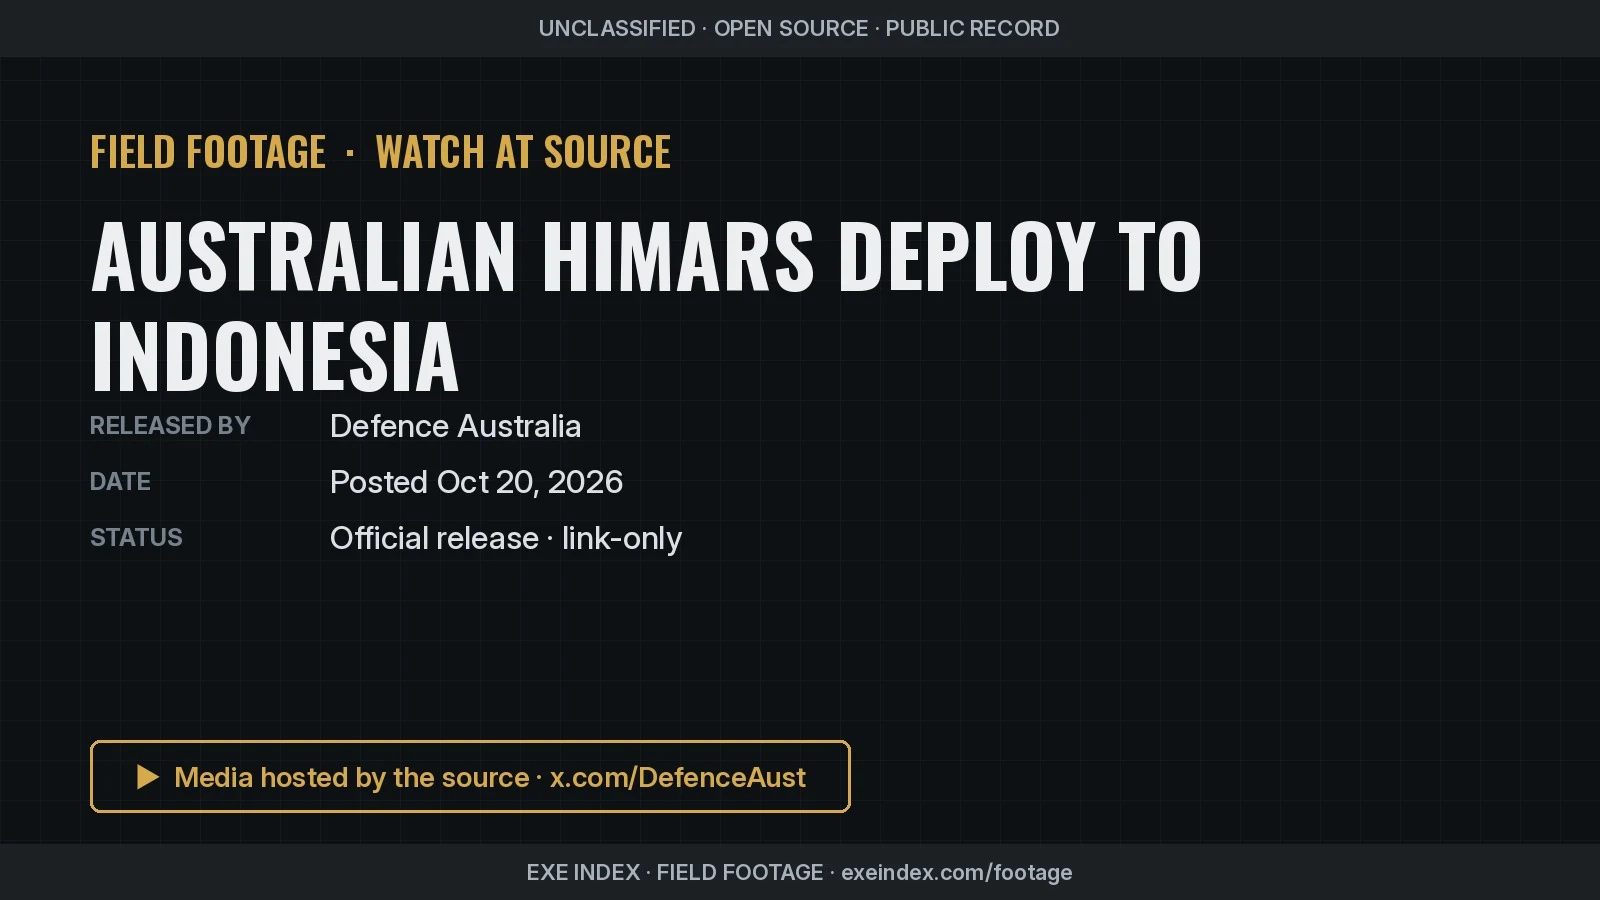Image resolution: width=1600 pixels, height=900 pixels.
Task: Click the 'Defence Australia' value
Action: coord(455,426)
